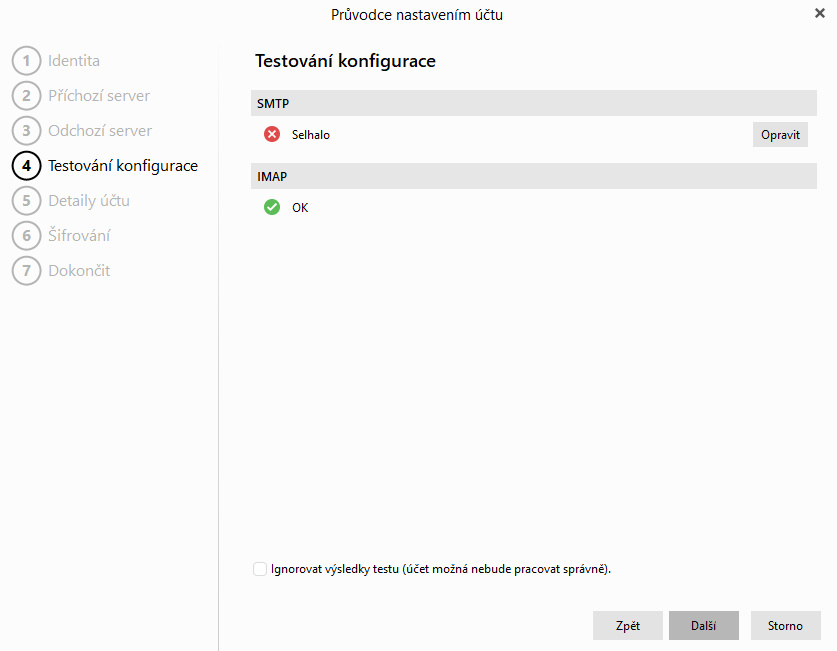Close the account setup wizard window

[820, 14]
